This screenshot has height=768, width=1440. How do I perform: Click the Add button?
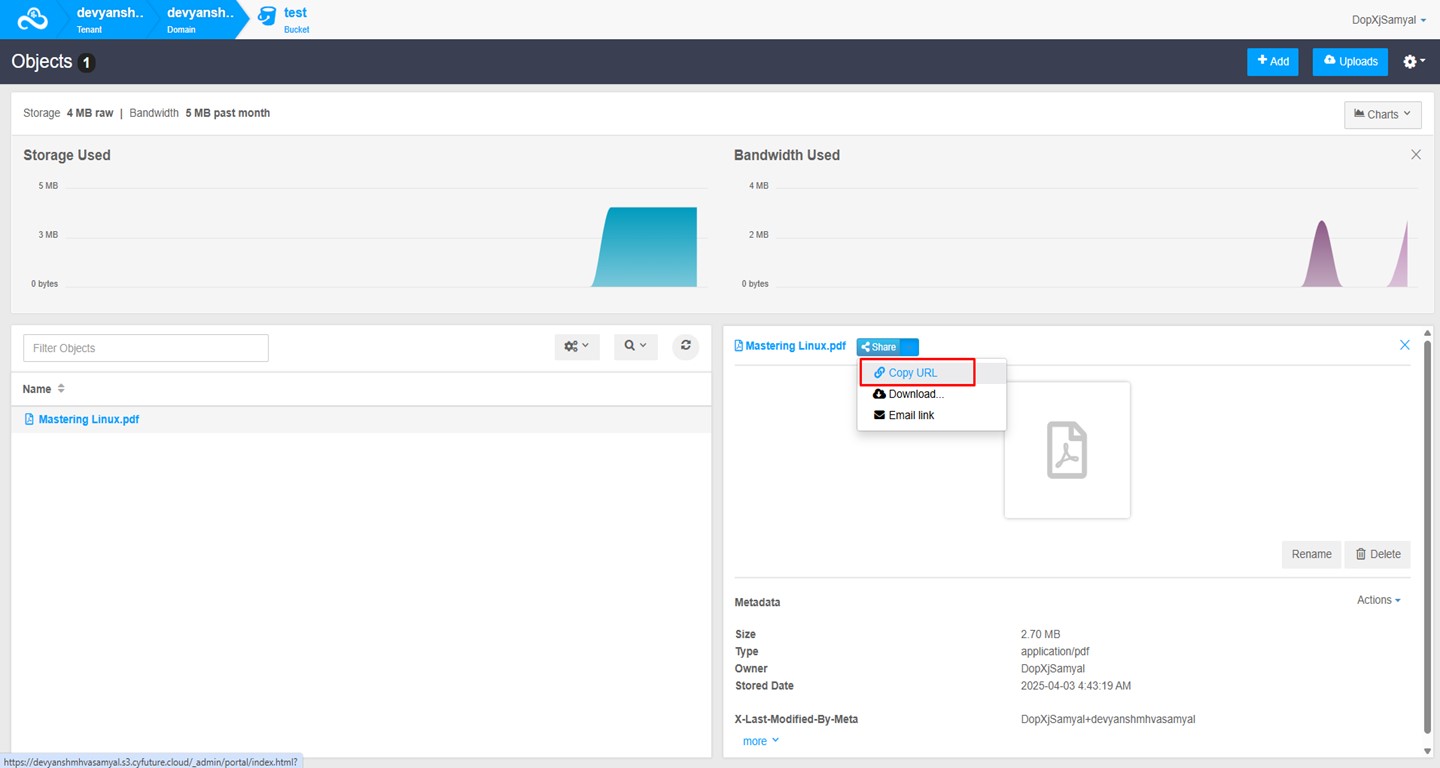pyautogui.click(x=1272, y=61)
